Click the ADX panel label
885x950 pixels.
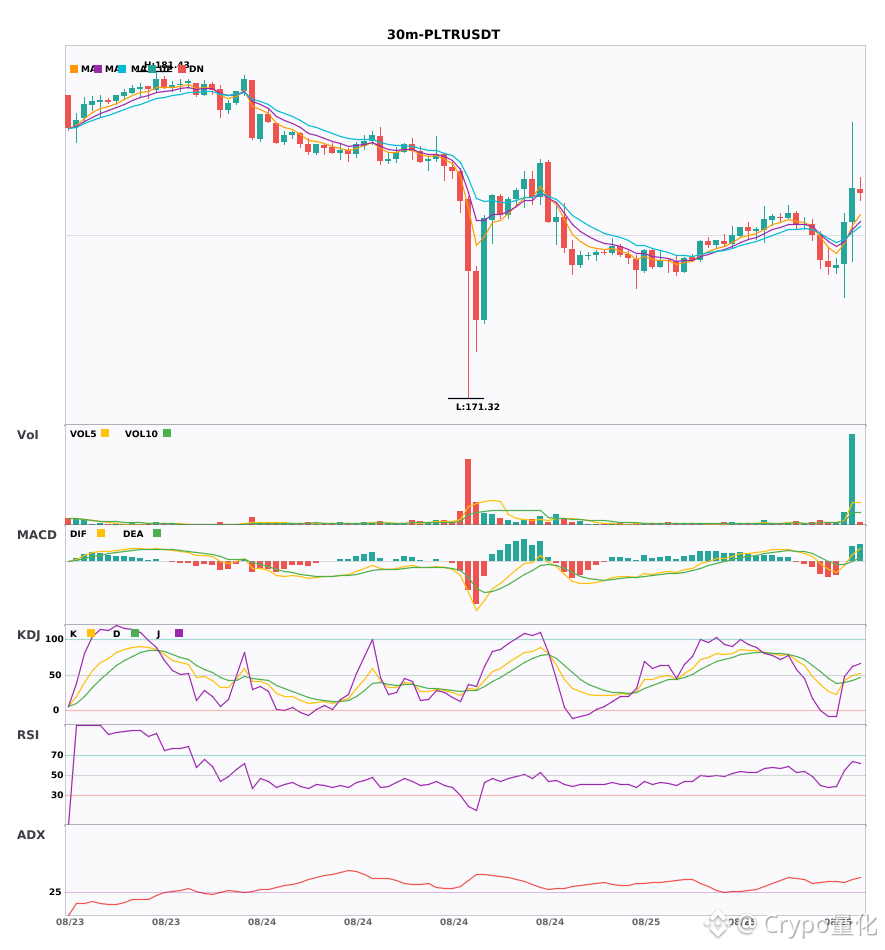click(x=31, y=835)
